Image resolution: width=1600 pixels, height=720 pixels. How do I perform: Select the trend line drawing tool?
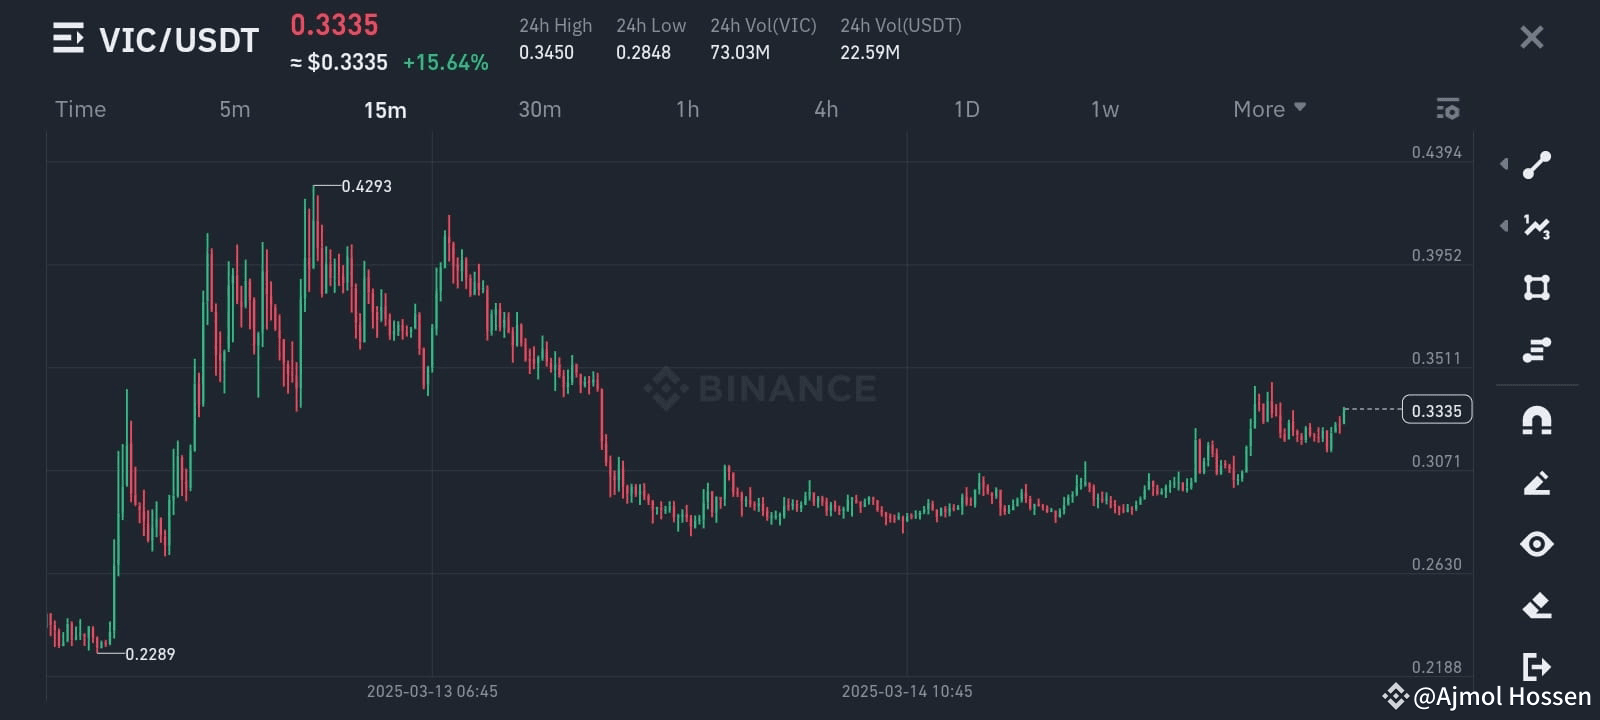click(x=1537, y=163)
